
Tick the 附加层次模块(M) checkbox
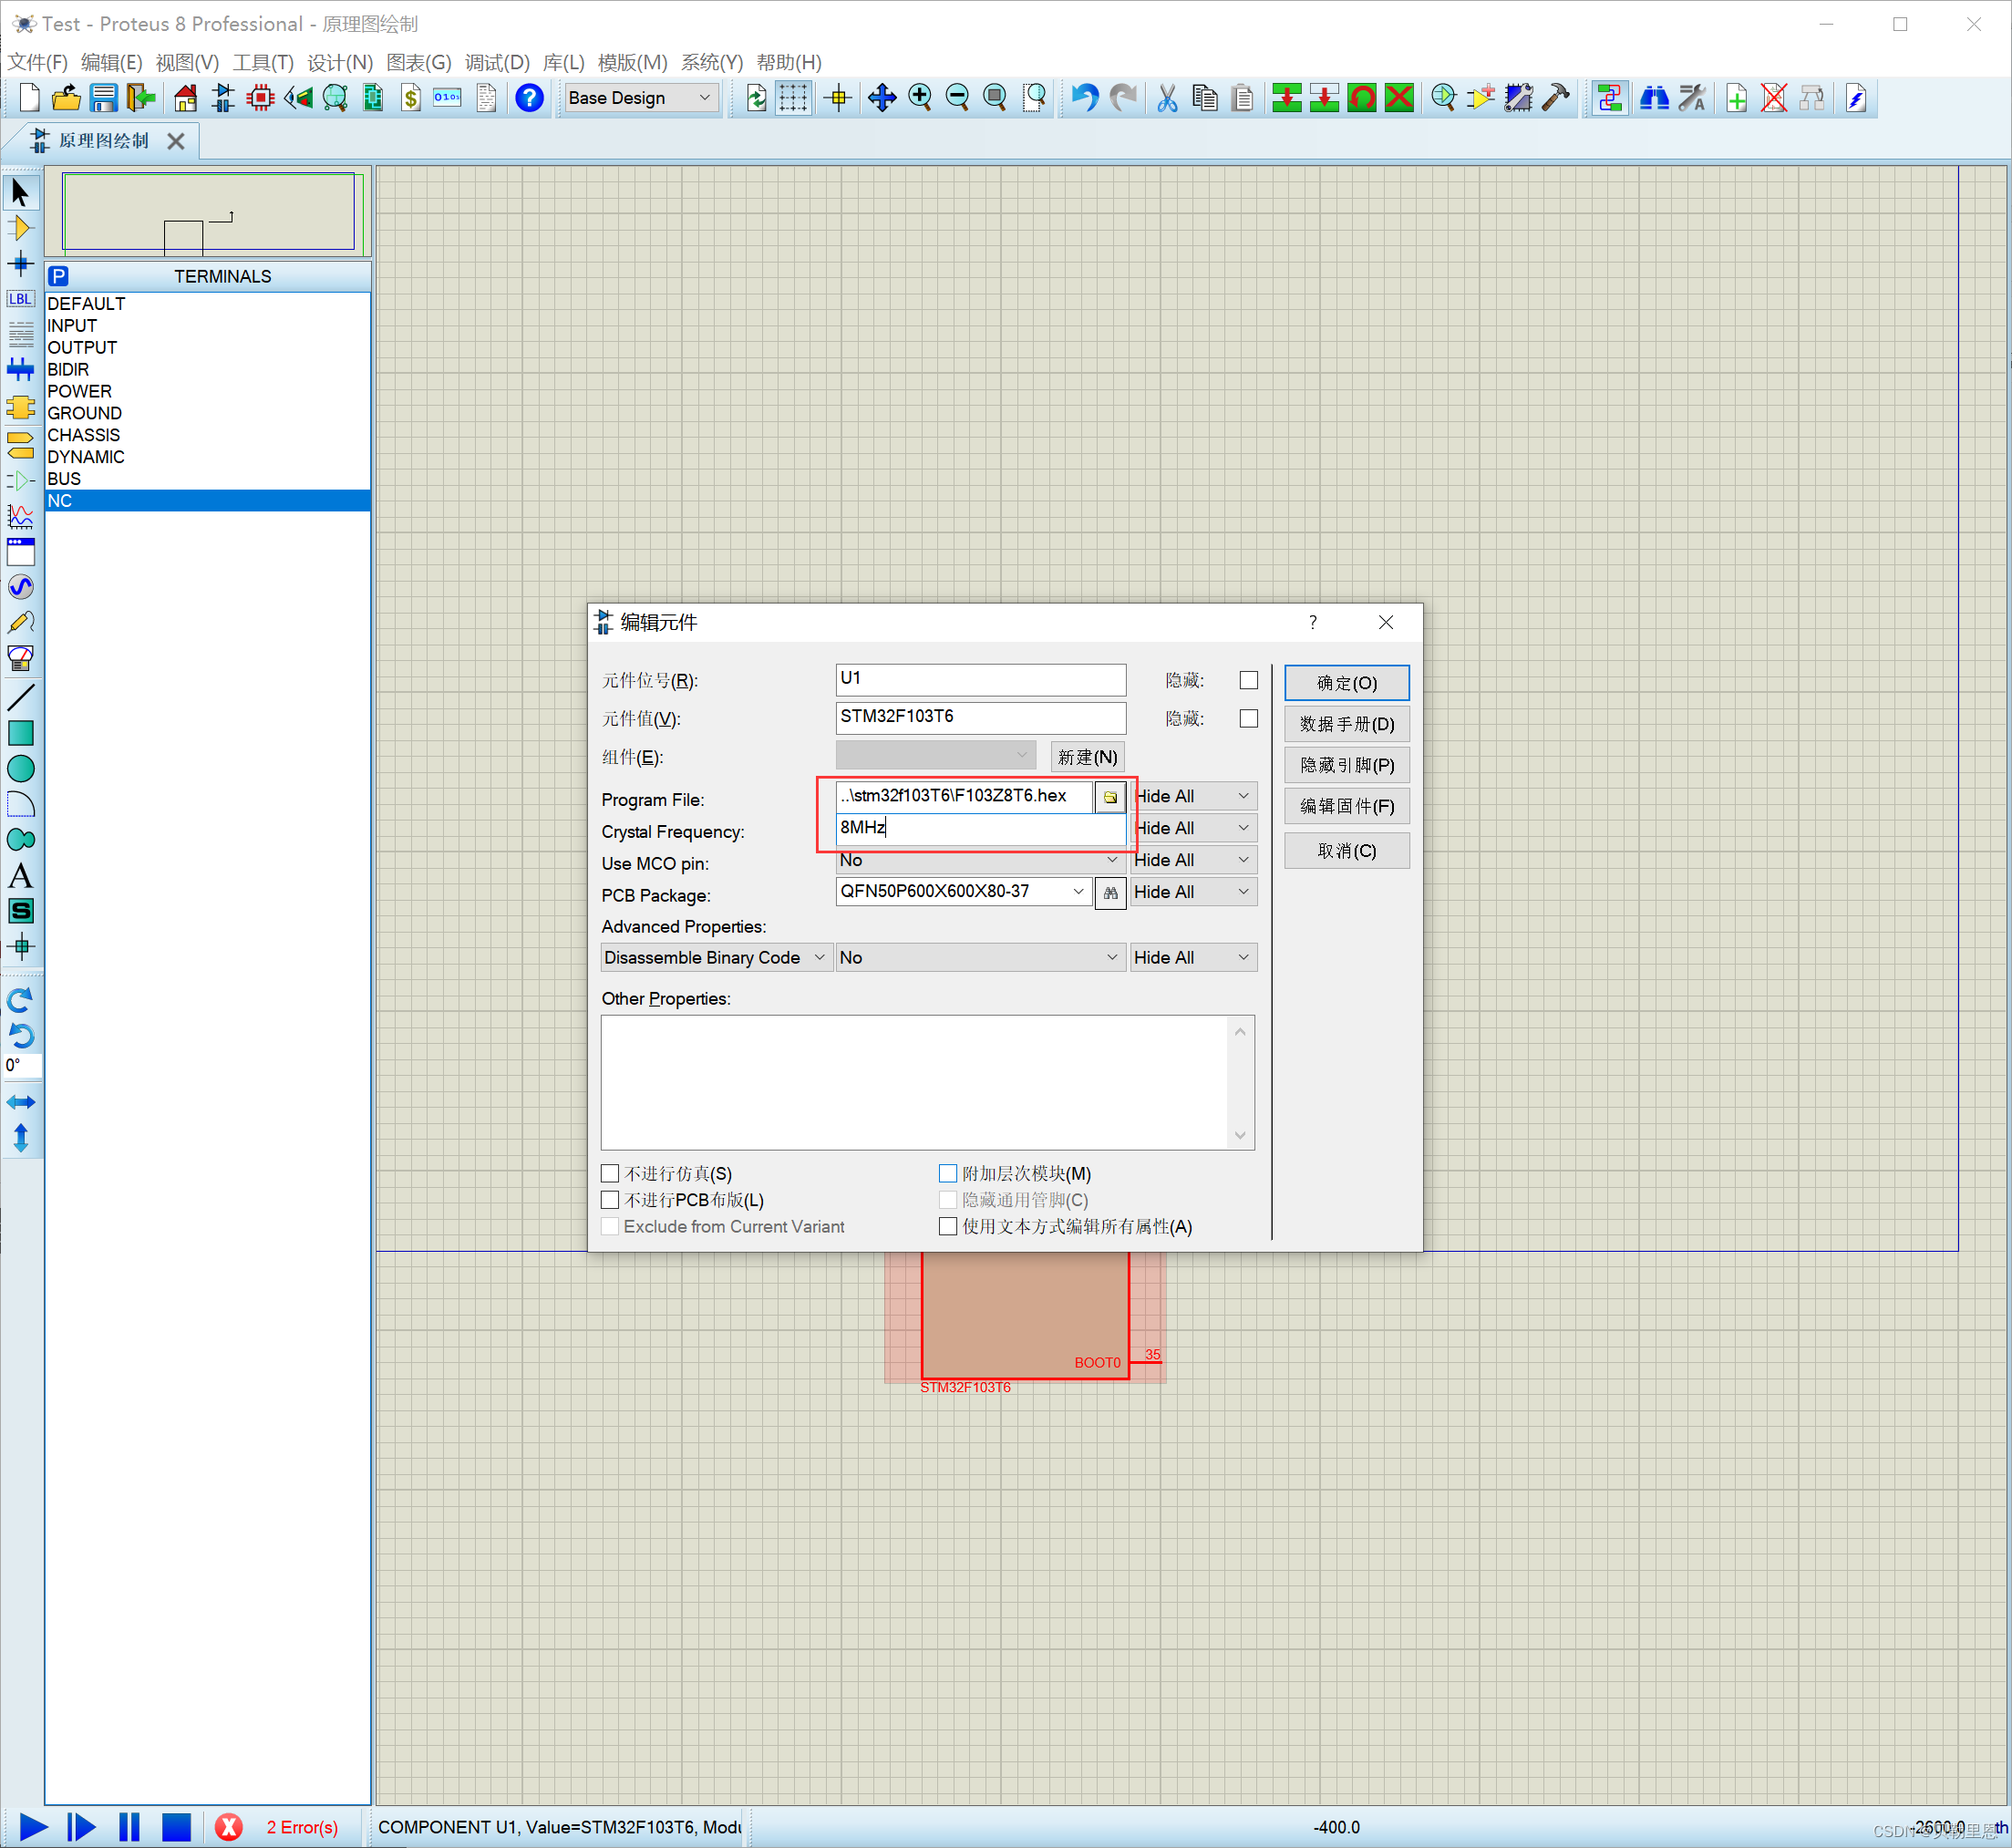pos(948,1173)
